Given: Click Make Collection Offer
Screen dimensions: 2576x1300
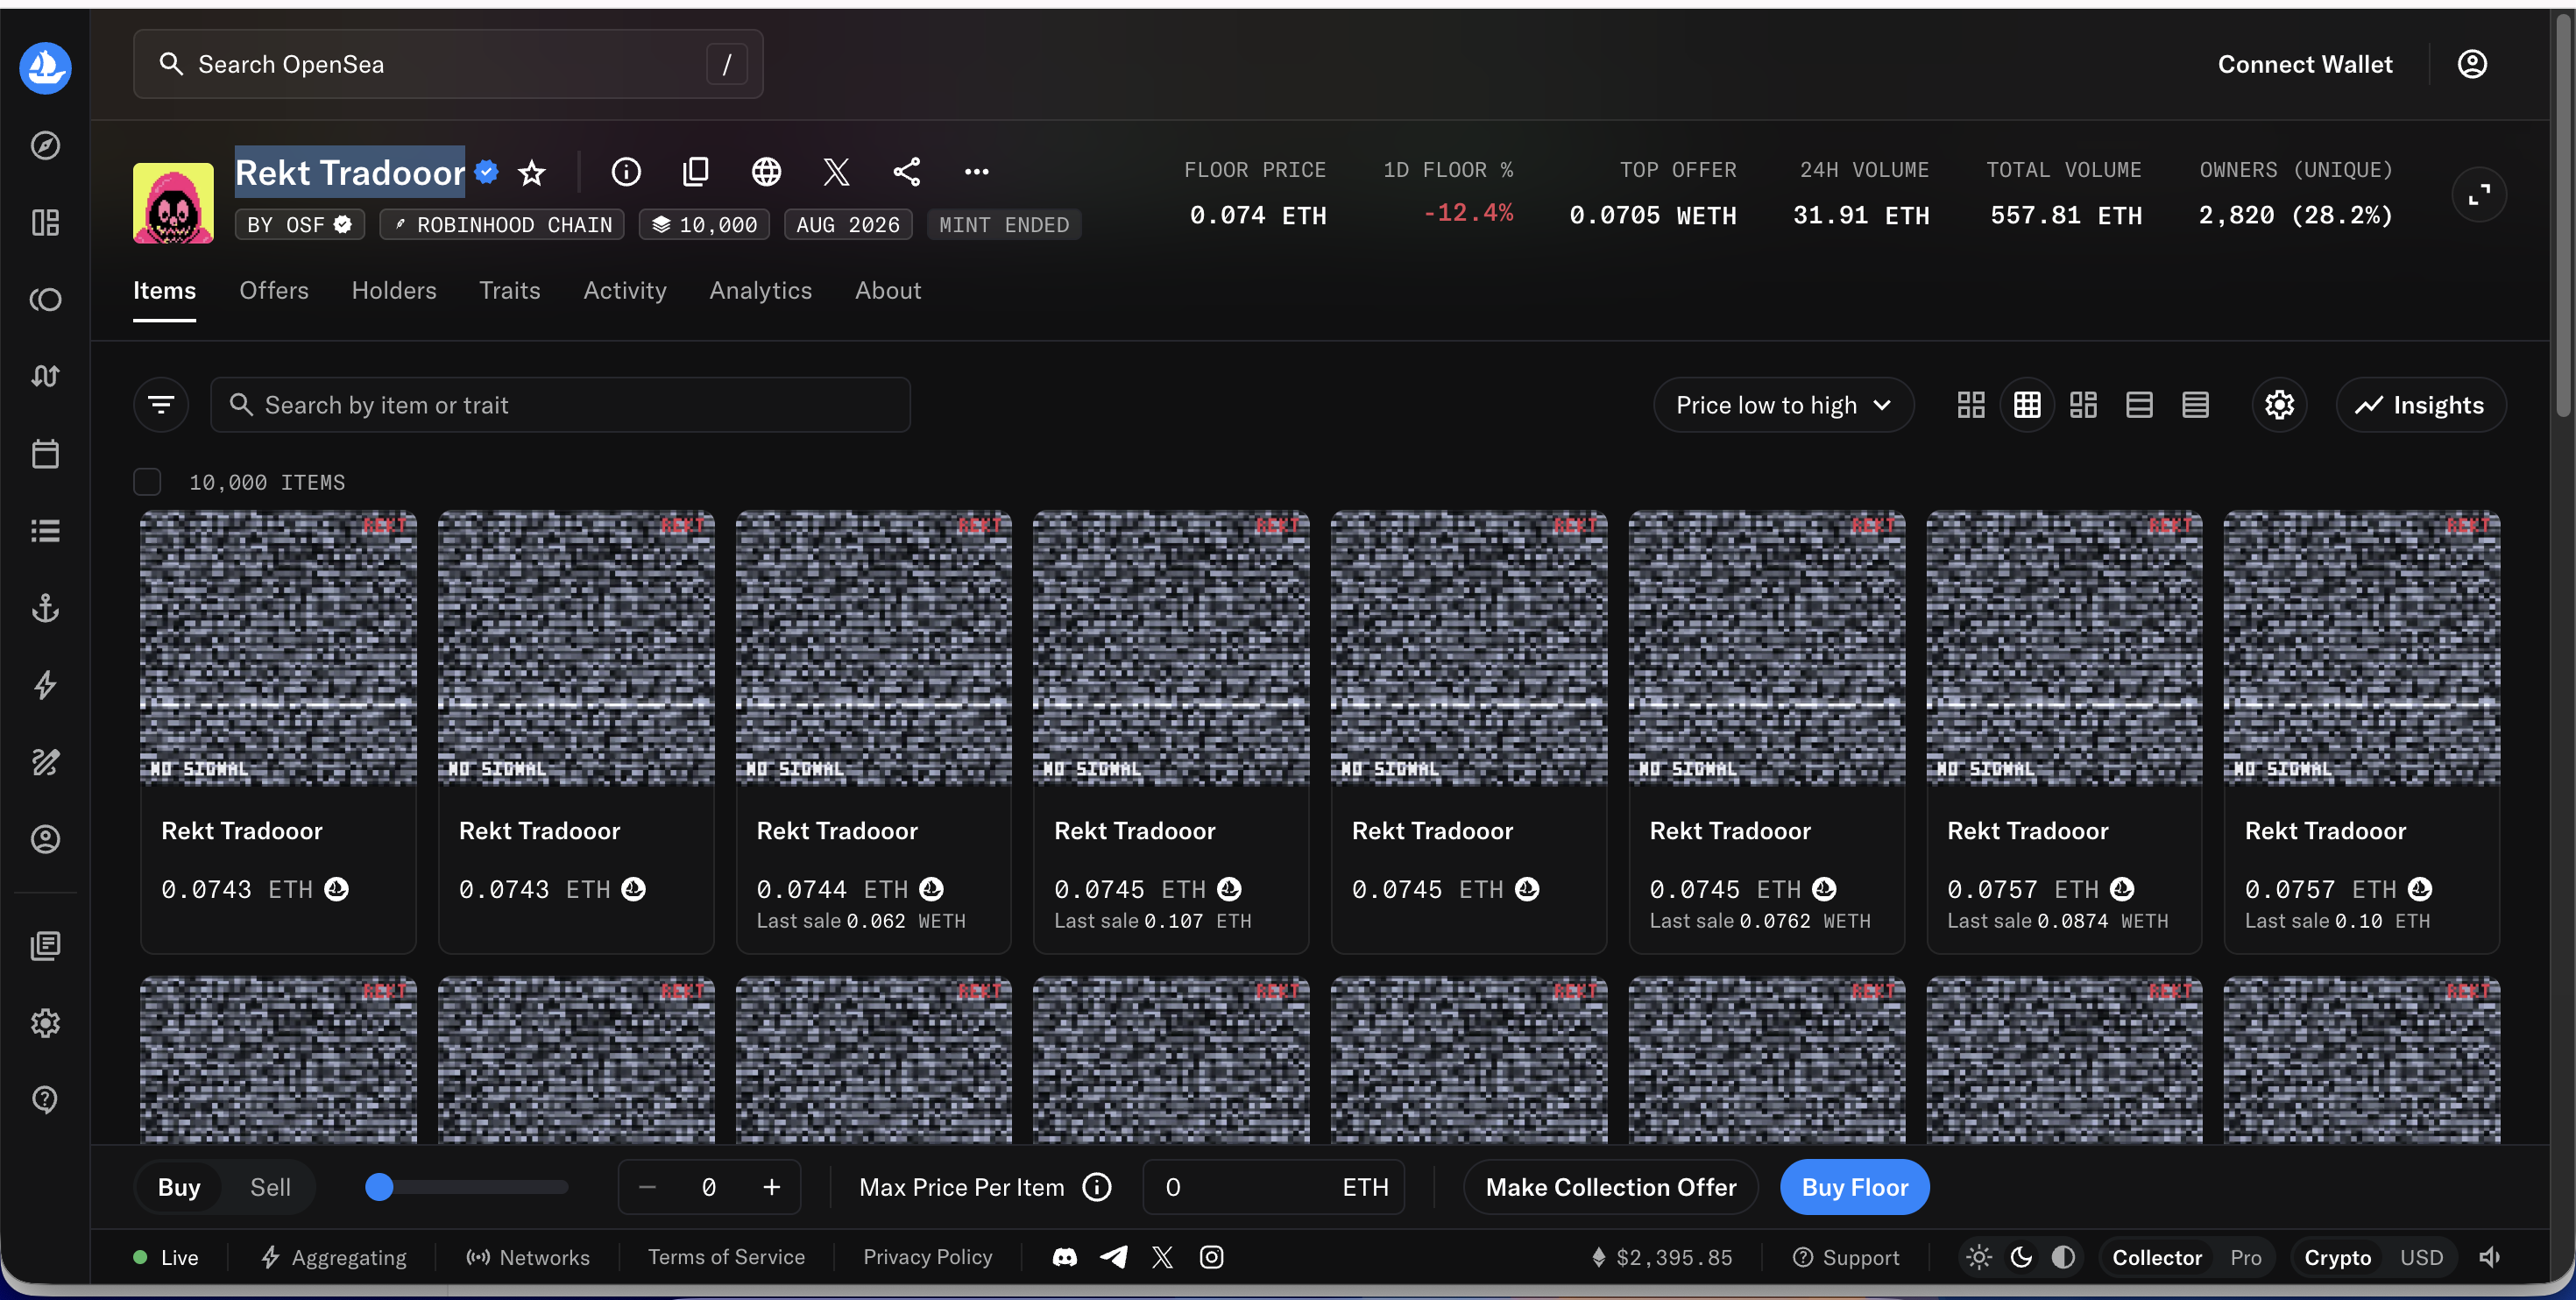Looking at the screenshot, I should pyautogui.click(x=1610, y=1187).
